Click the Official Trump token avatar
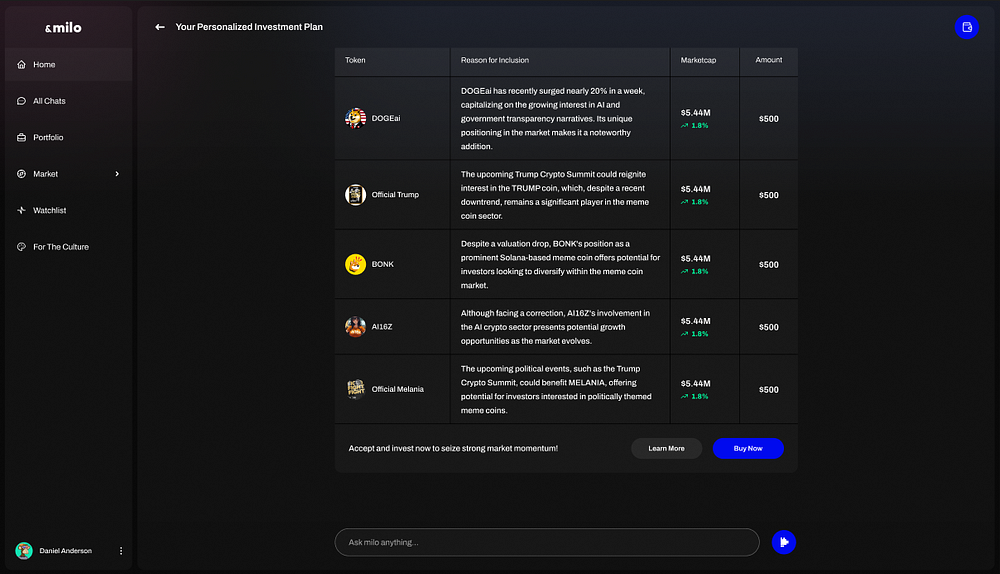Image resolution: width=1000 pixels, height=574 pixels. pos(355,195)
